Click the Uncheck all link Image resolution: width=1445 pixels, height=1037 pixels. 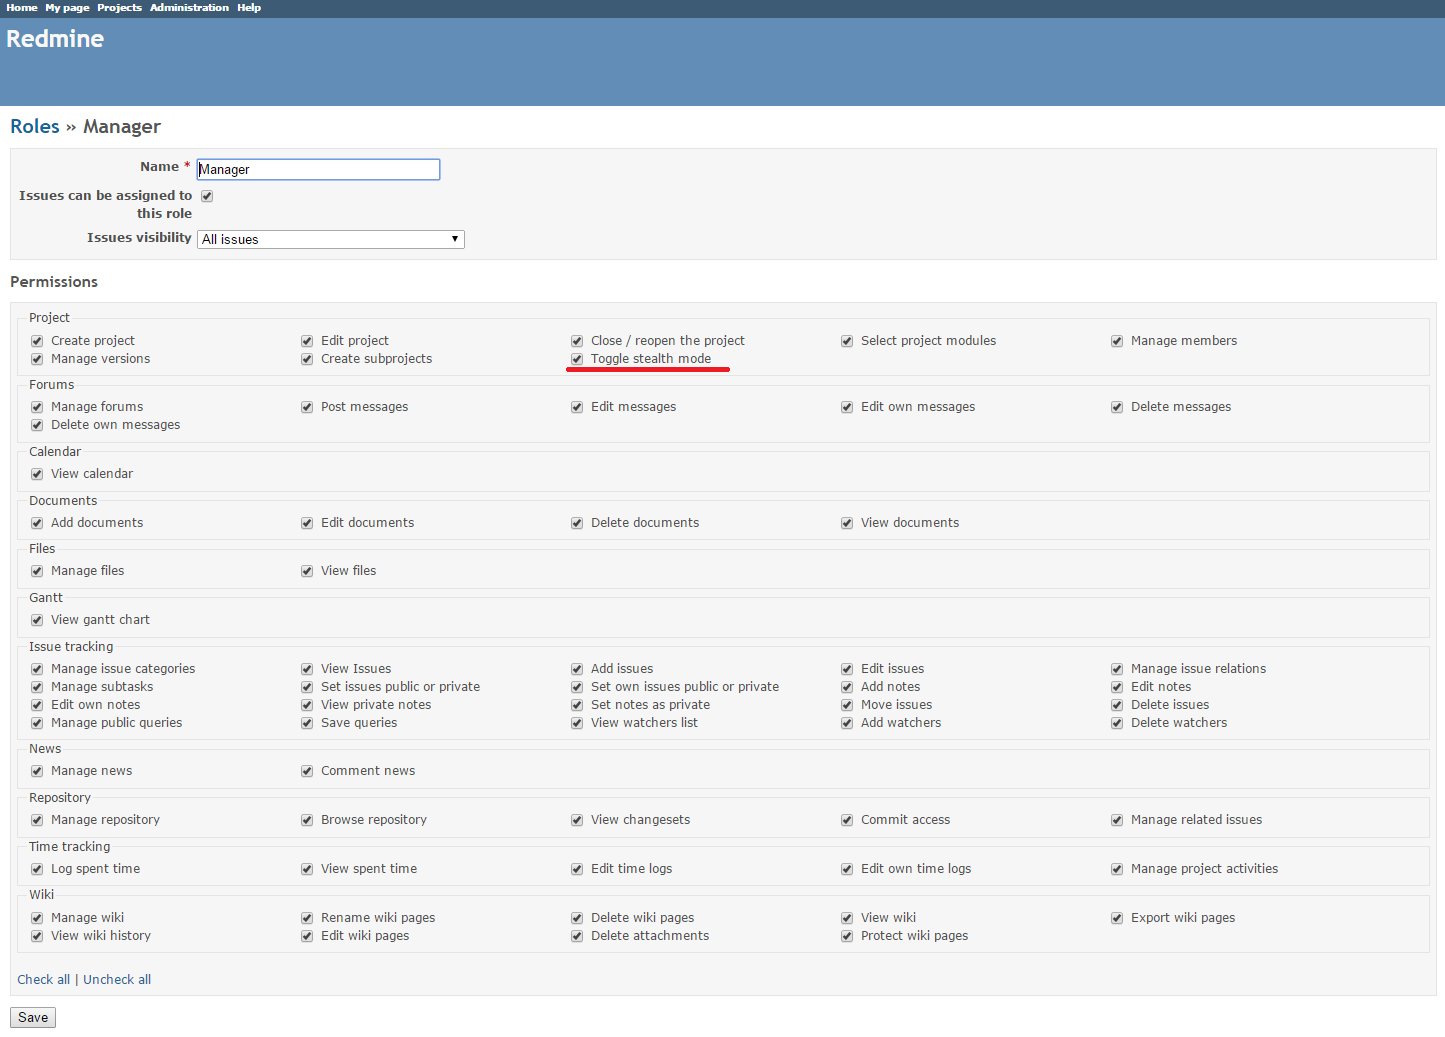click(117, 980)
